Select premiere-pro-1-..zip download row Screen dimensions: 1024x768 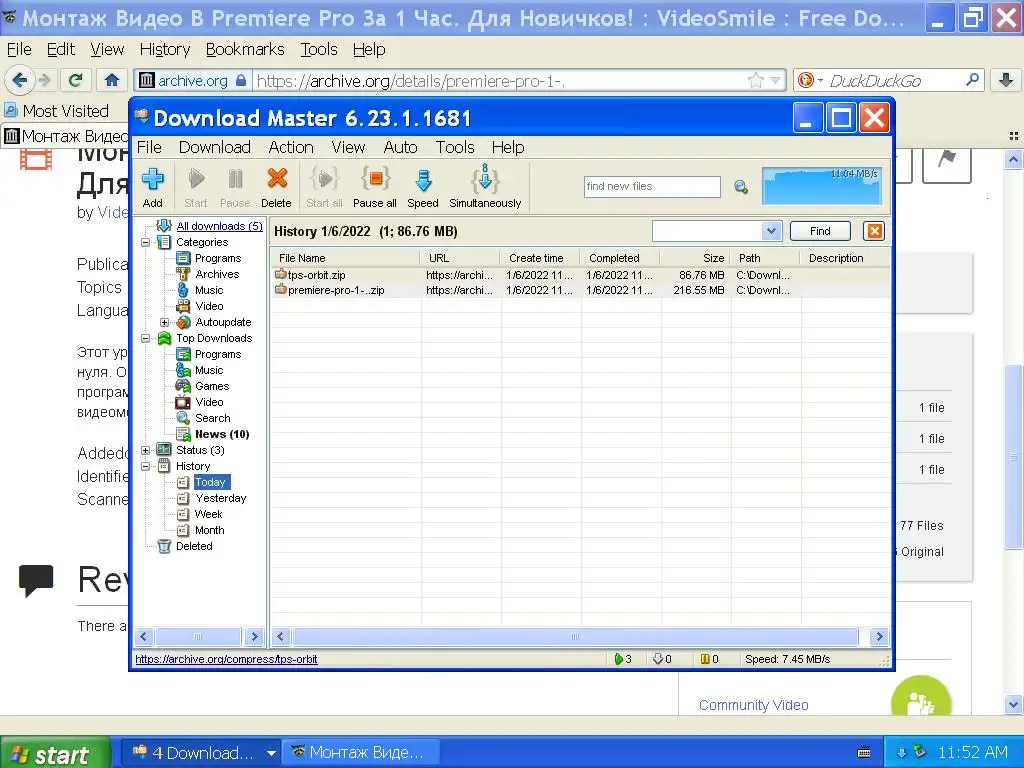580,290
